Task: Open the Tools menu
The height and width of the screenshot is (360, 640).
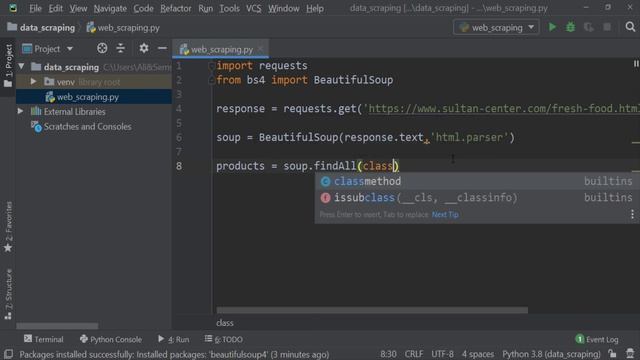Action: click(229, 8)
